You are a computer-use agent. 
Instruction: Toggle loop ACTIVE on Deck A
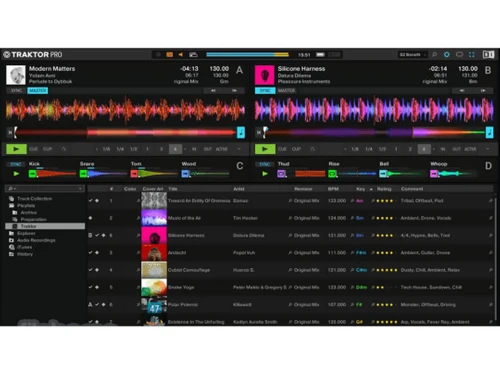[x=222, y=149]
